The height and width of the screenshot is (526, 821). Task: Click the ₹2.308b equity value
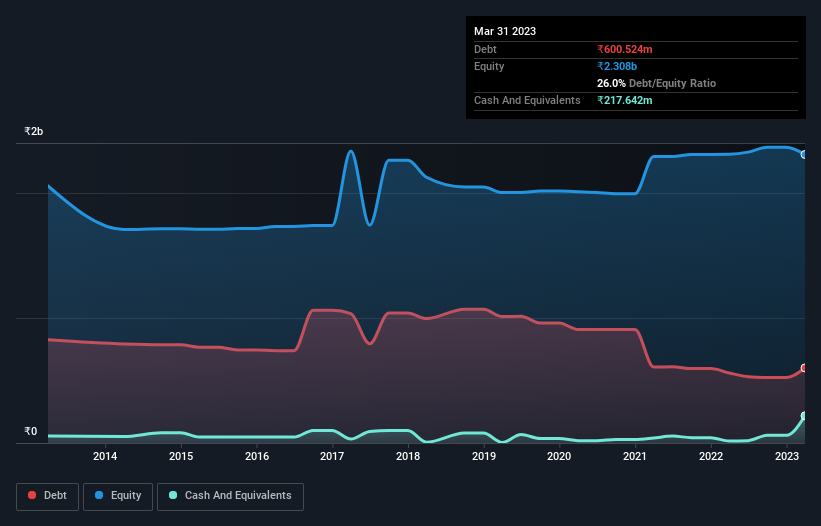point(617,66)
